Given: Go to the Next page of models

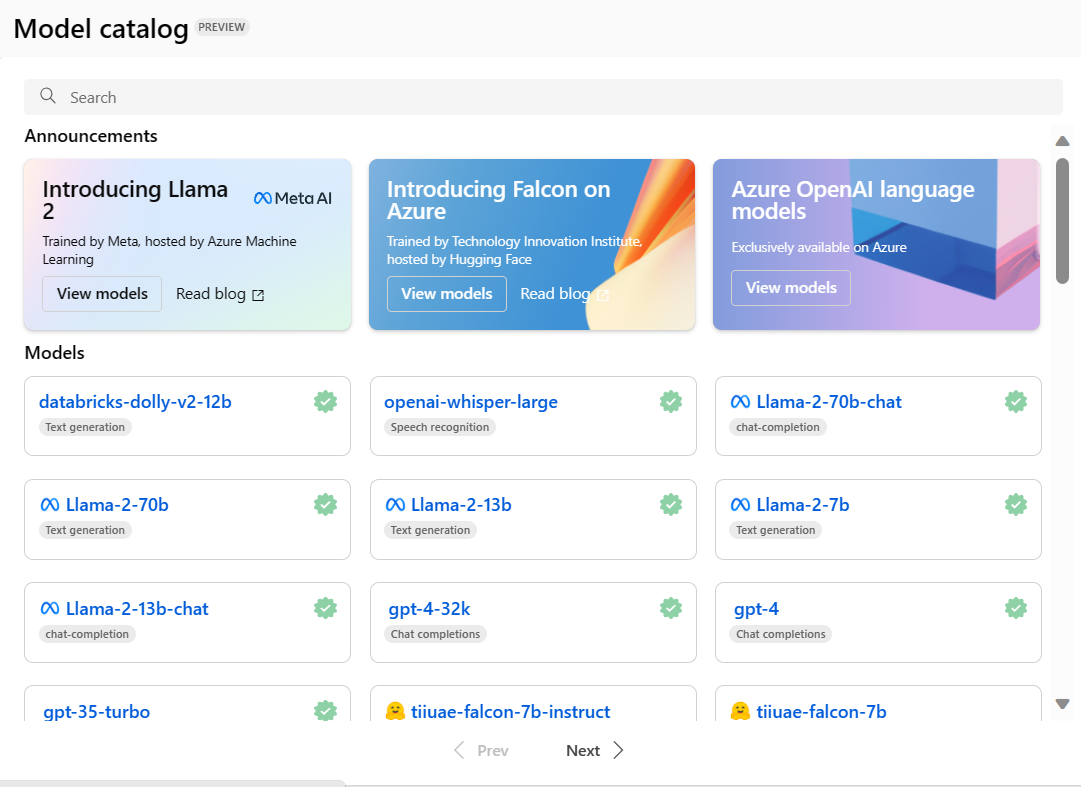Looking at the screenshot, I should [583, 750].
